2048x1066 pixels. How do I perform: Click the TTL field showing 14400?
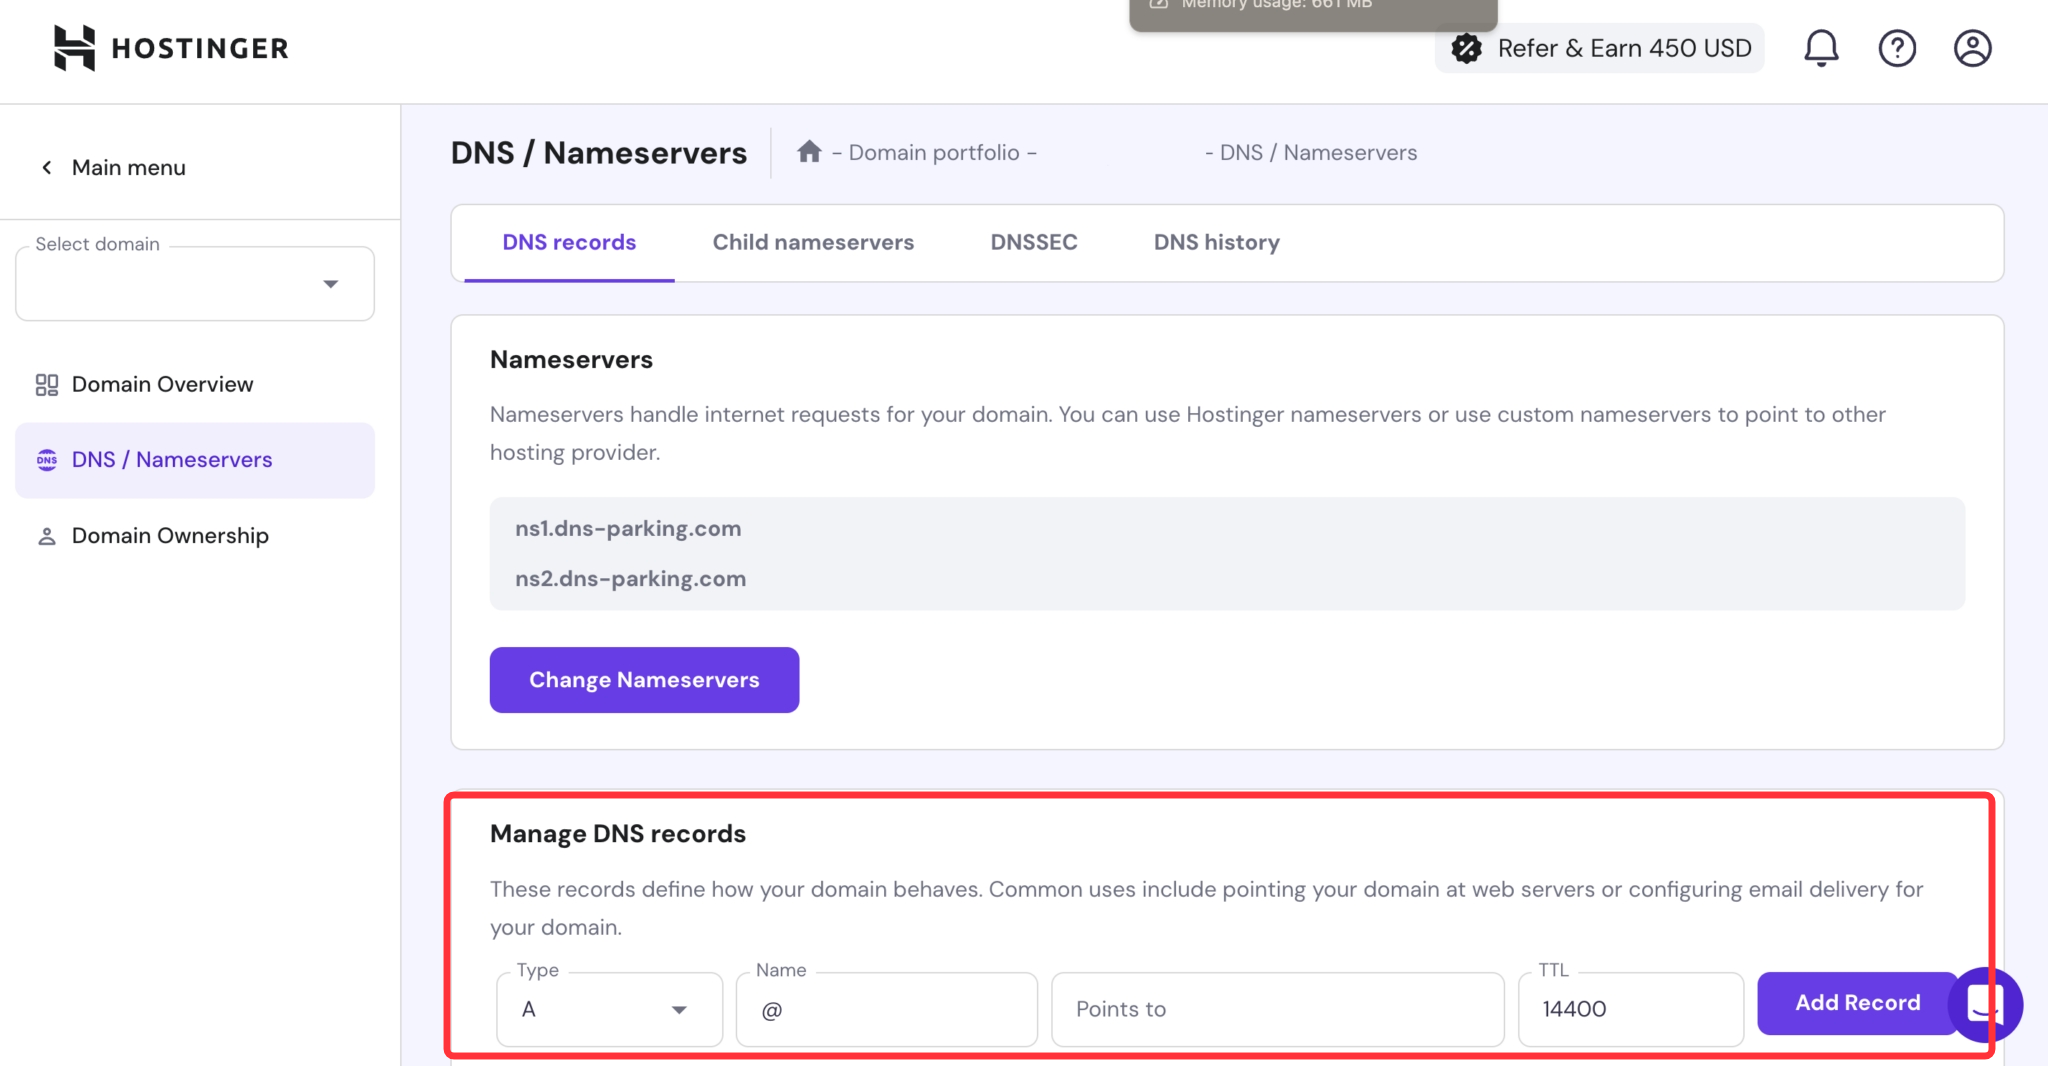point(1631,1009)
